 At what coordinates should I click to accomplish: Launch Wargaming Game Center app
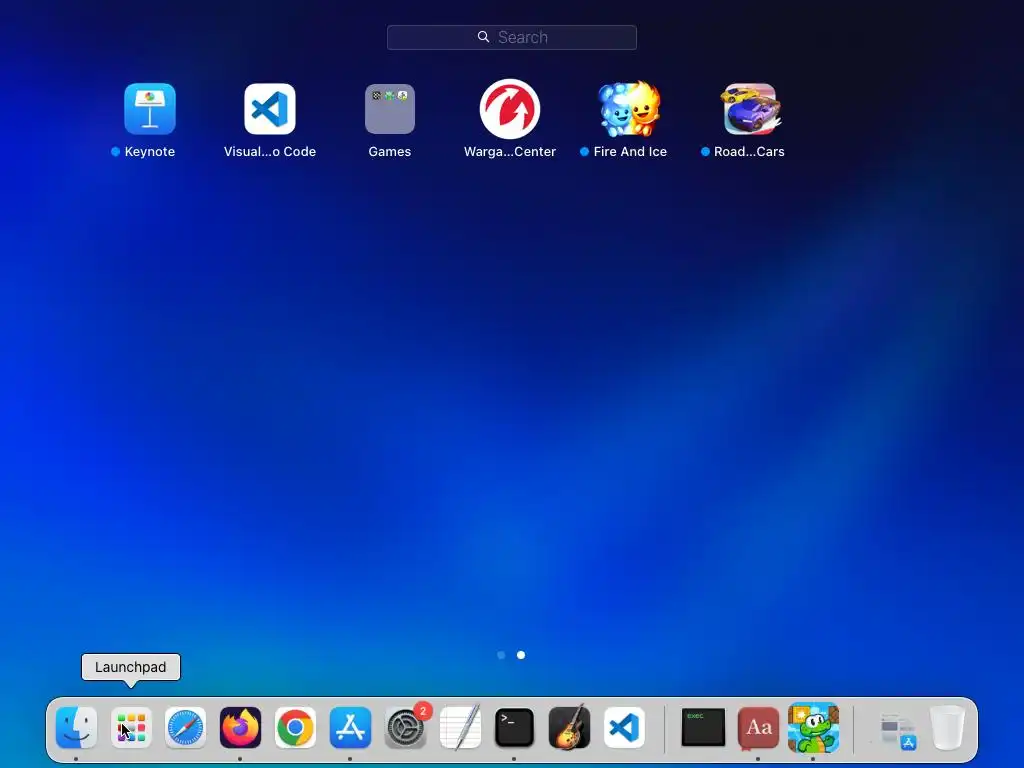(x=510, y=108)
